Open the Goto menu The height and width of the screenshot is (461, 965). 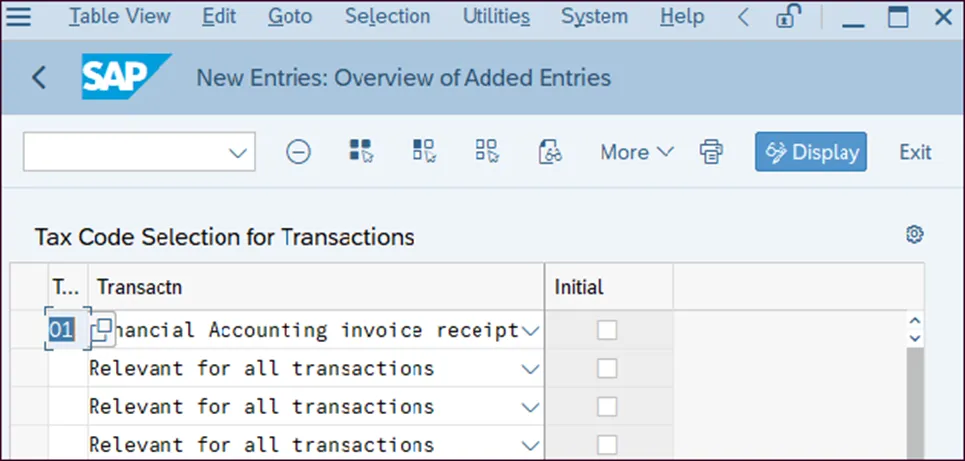tap(290, 17)
